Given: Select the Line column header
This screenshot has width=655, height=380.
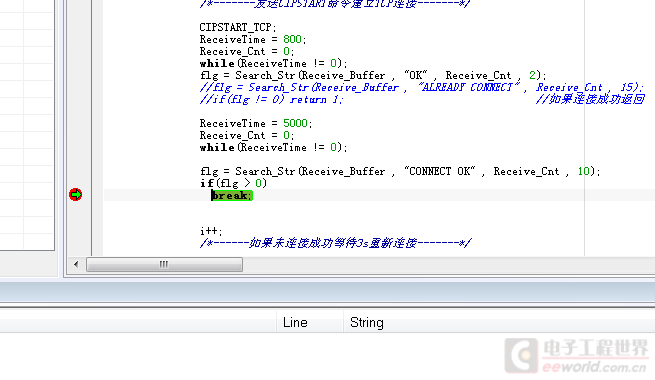Looking at the screenshot, I should point(295,322).
